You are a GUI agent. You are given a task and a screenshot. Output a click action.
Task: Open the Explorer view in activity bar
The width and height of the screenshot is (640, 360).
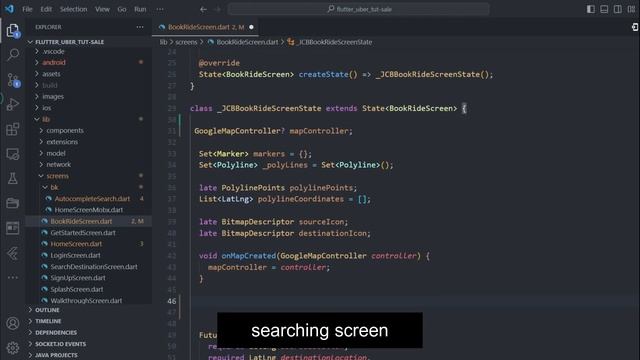pos(13,30)
